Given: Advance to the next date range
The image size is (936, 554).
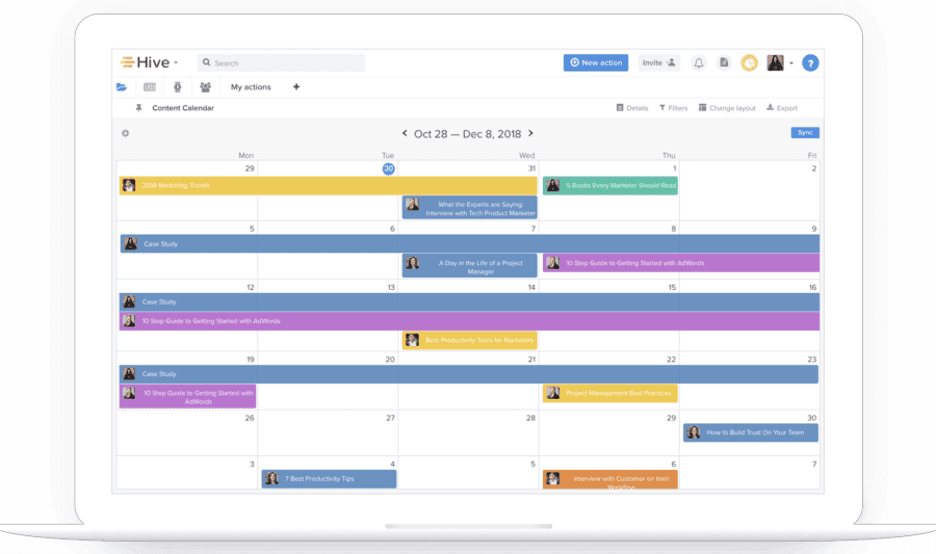Looking at the screenshot, I should point(531,133).
